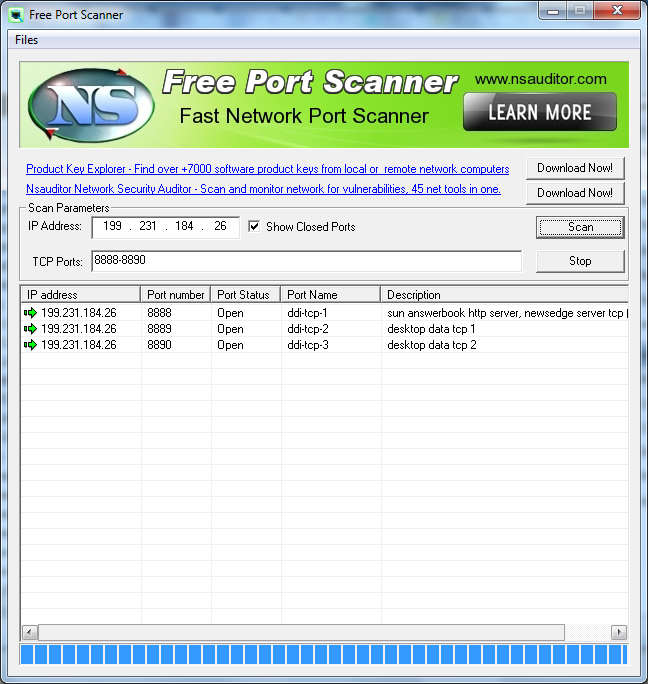Select the 199.231.184.26 cell in the 8888 row

[x=79, y=313]
